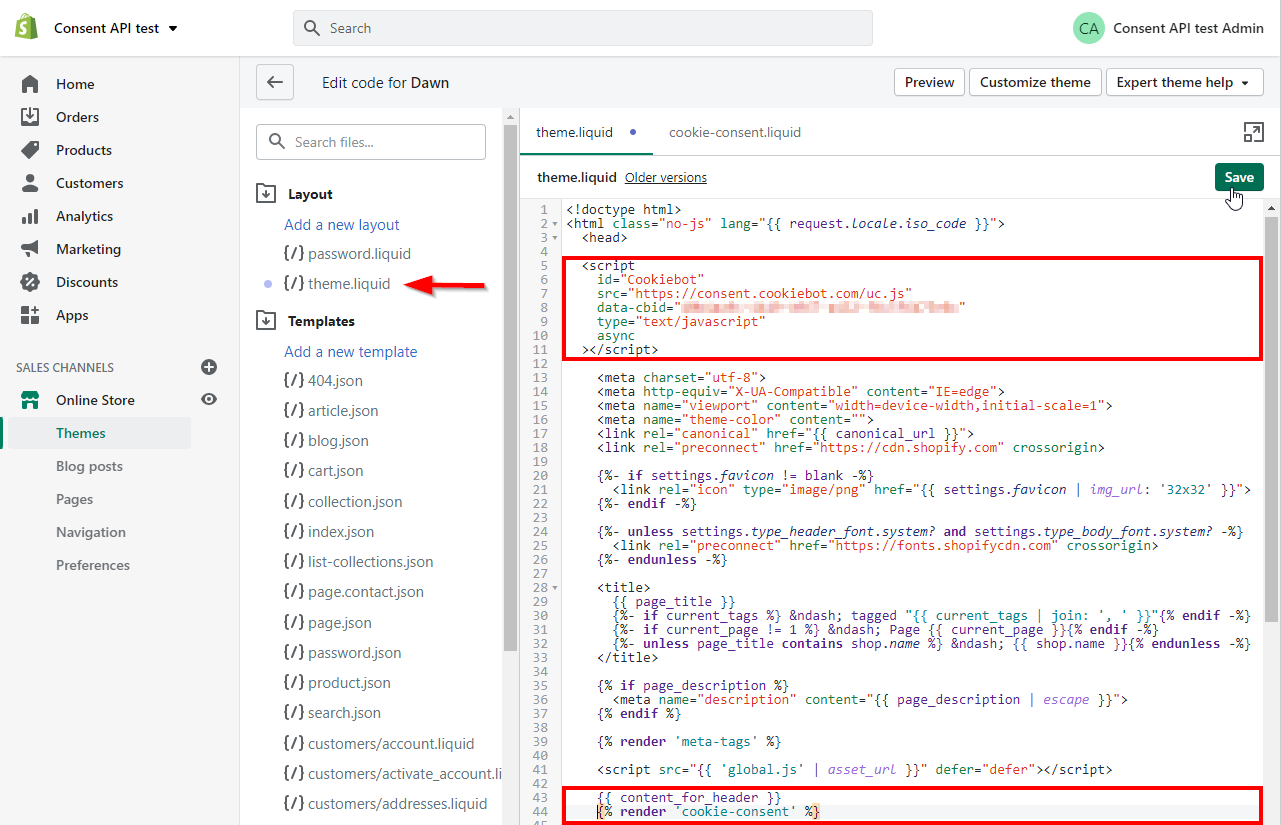Open the customers/activate_account file
Screen dimensions: 1281x825
coord(392,774)
